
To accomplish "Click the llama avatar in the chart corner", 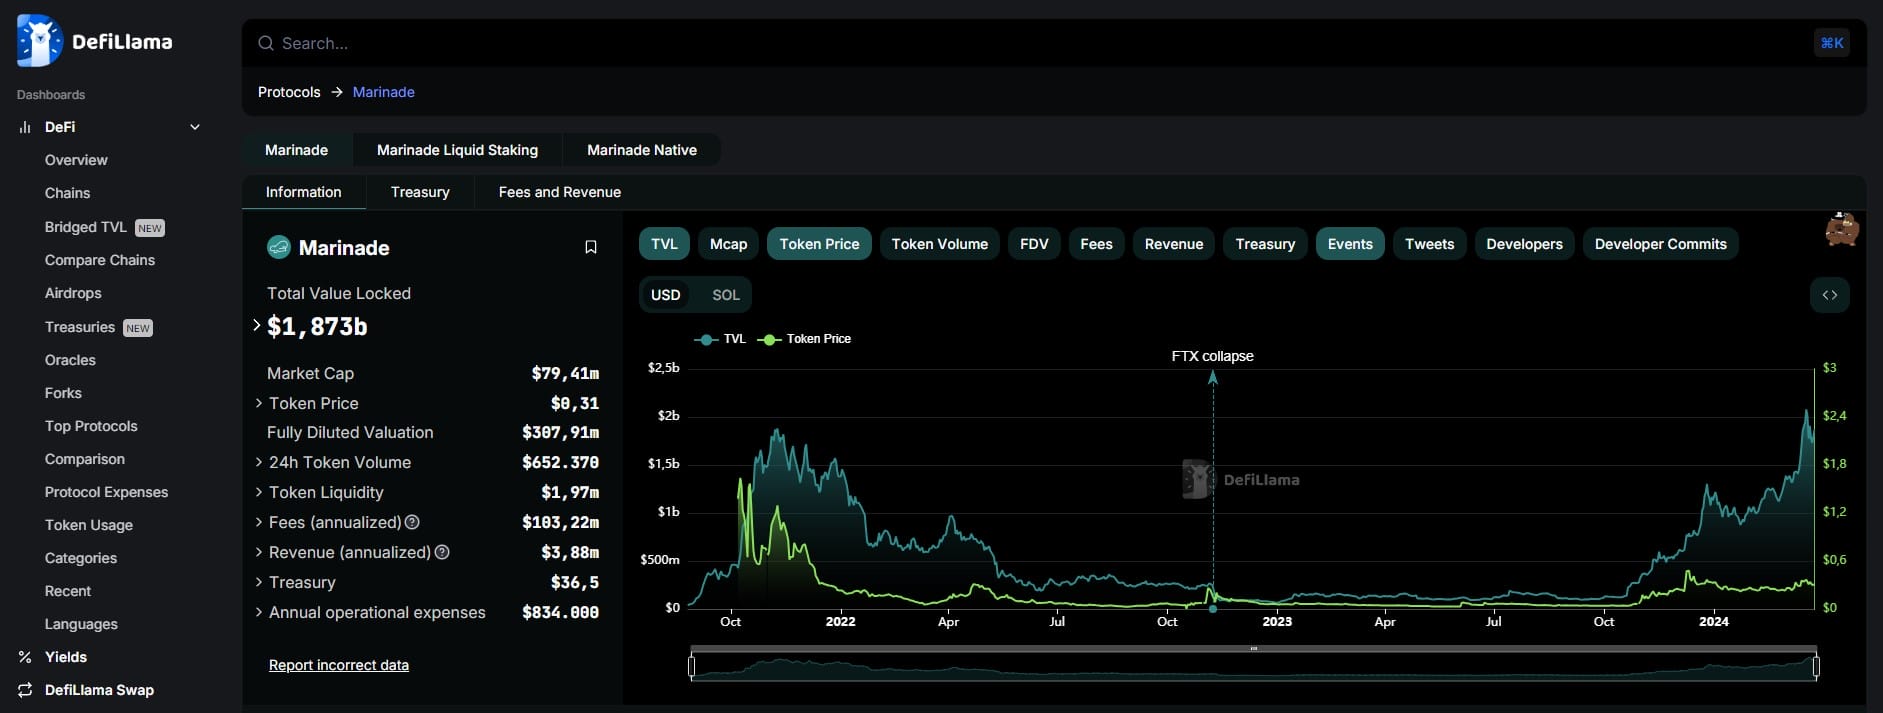I will tap(1841, 229).
